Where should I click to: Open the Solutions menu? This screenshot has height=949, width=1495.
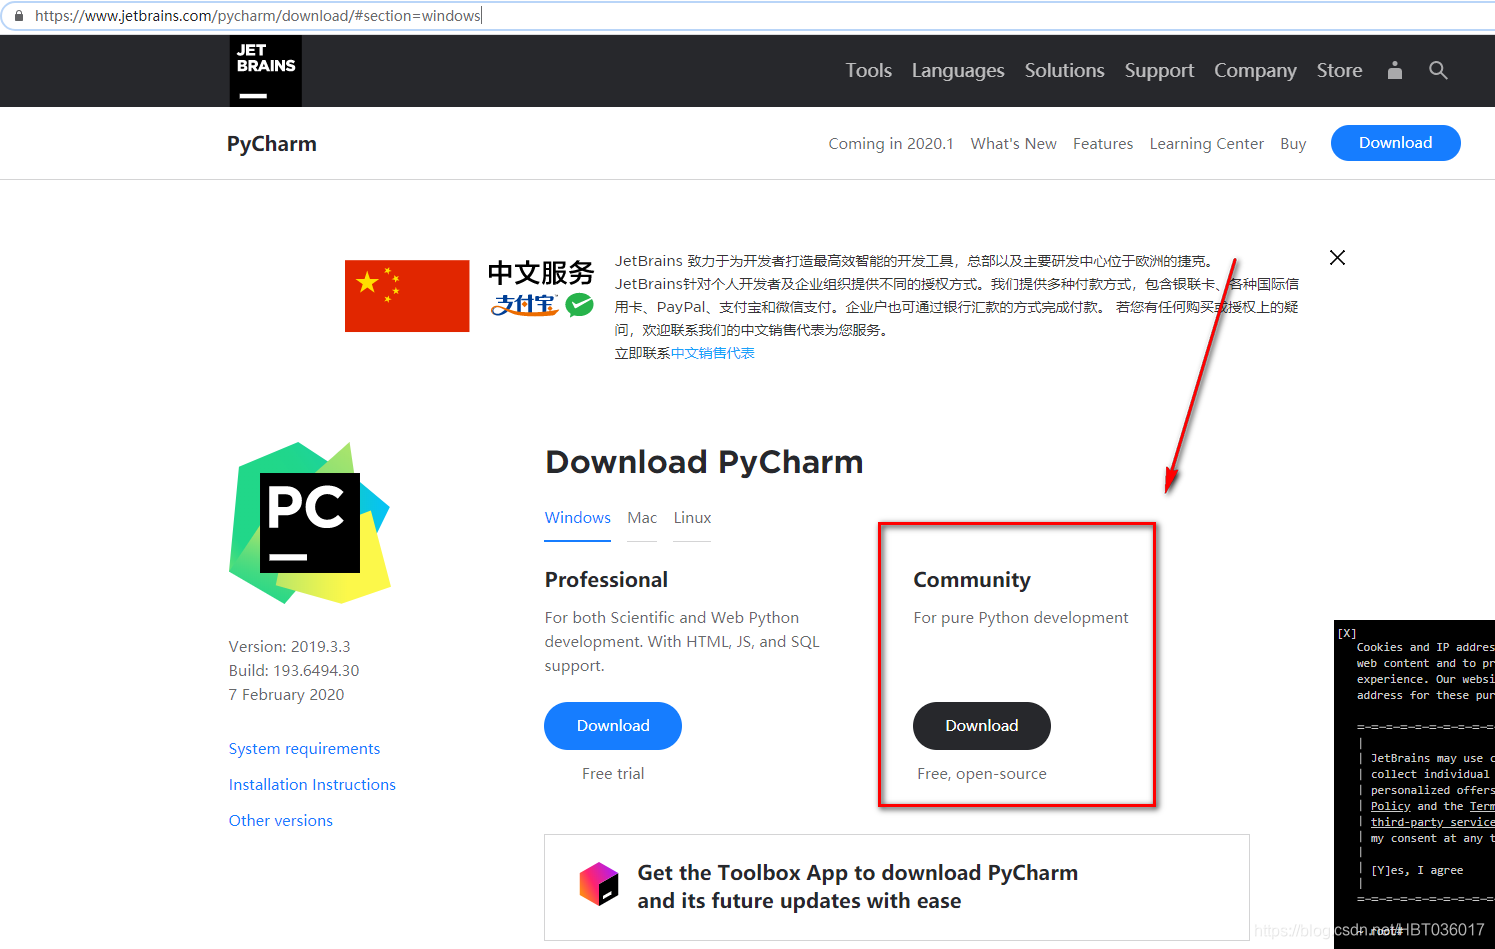click(1064, 70)
